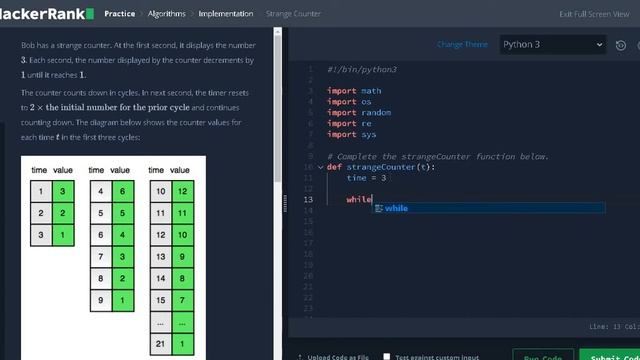The width and height of the screenshot is (640, 360).
Task: Click the 'Complete the strangeCounter function' comment
Action: [x=438, y=156]
